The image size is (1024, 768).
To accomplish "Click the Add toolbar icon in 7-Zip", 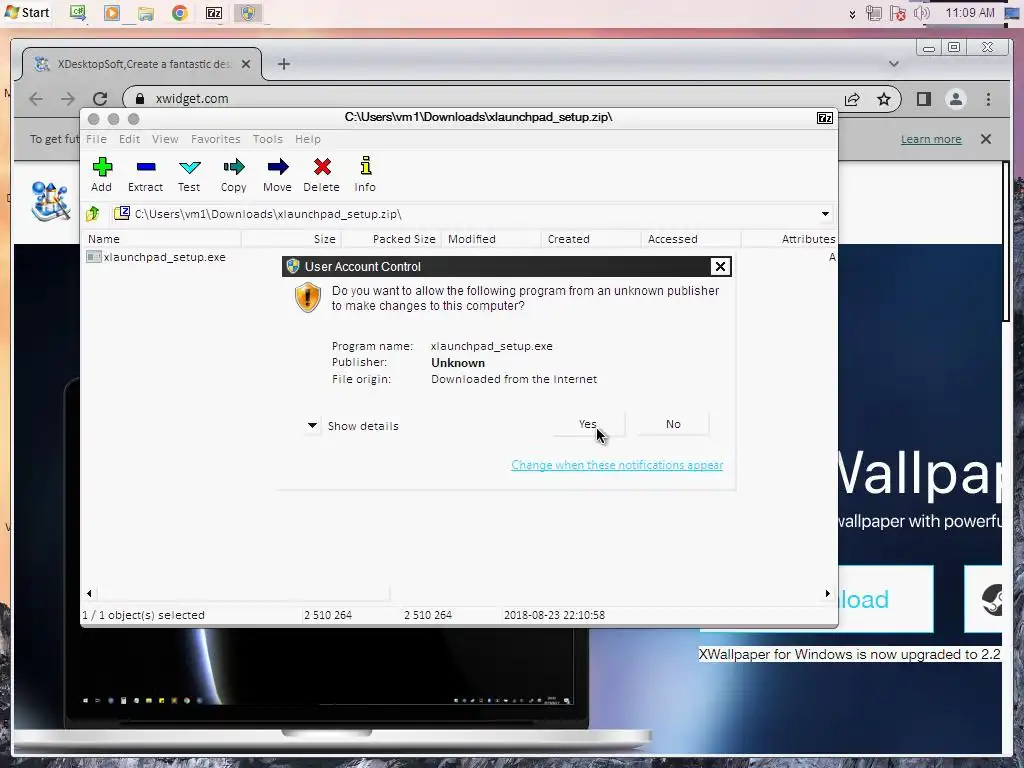I will coord(102,174).
